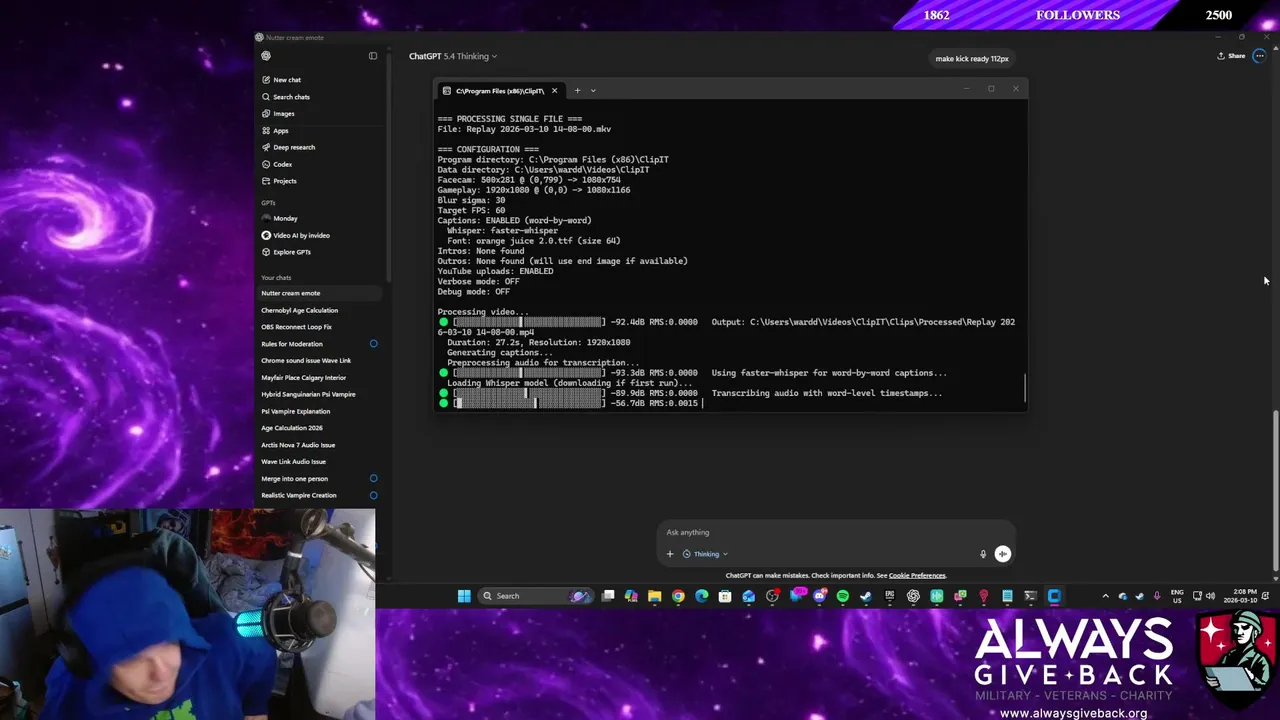The width and height of the screenshot is (1280, 720).
Task: Open the Nutter cream emote chat
Action: [320, 293]
